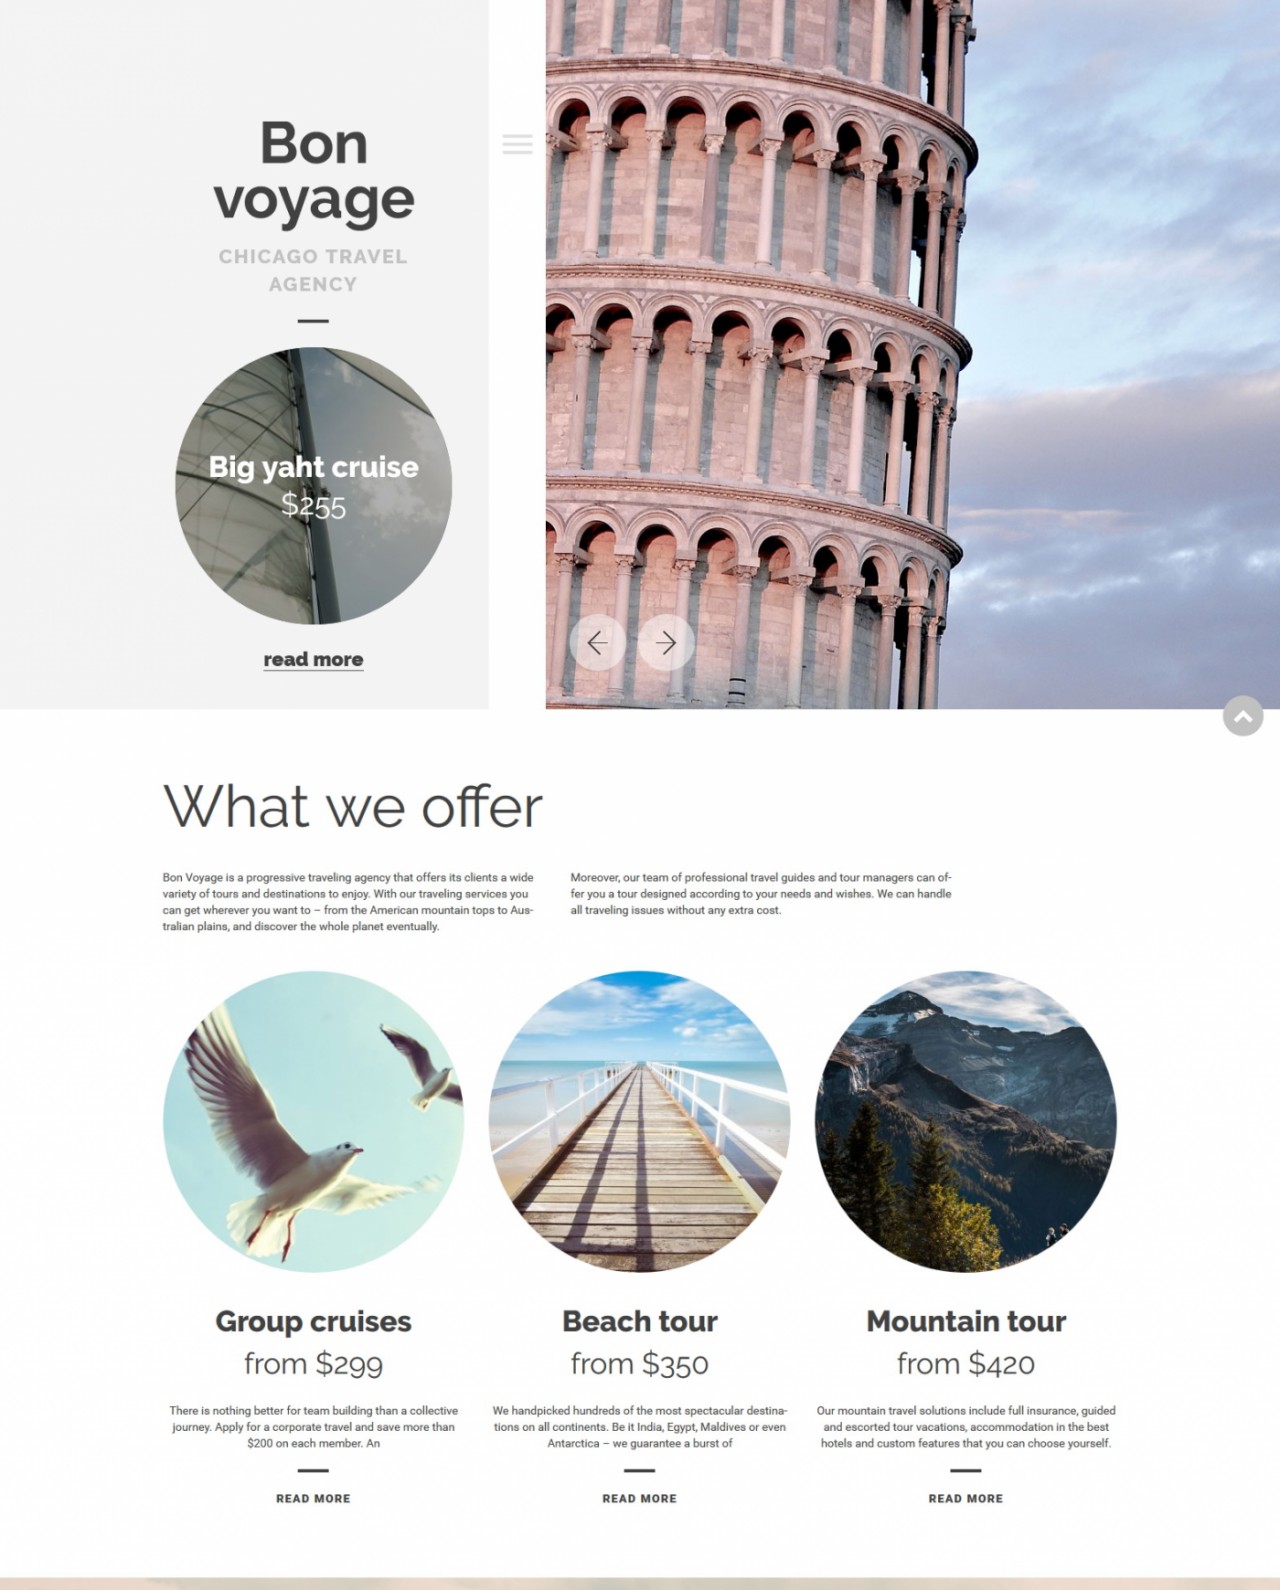
Task: Open the Group cruises heading
Action: click(313, 1321)
